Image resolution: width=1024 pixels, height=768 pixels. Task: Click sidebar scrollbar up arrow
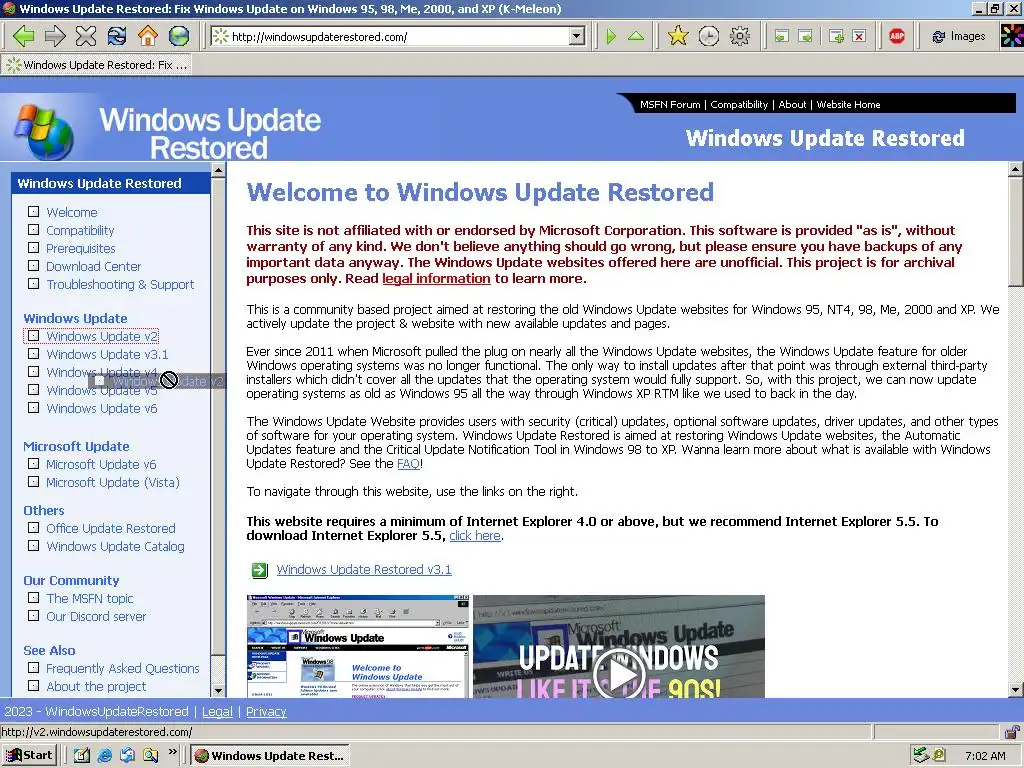click(x=218, y=170)
